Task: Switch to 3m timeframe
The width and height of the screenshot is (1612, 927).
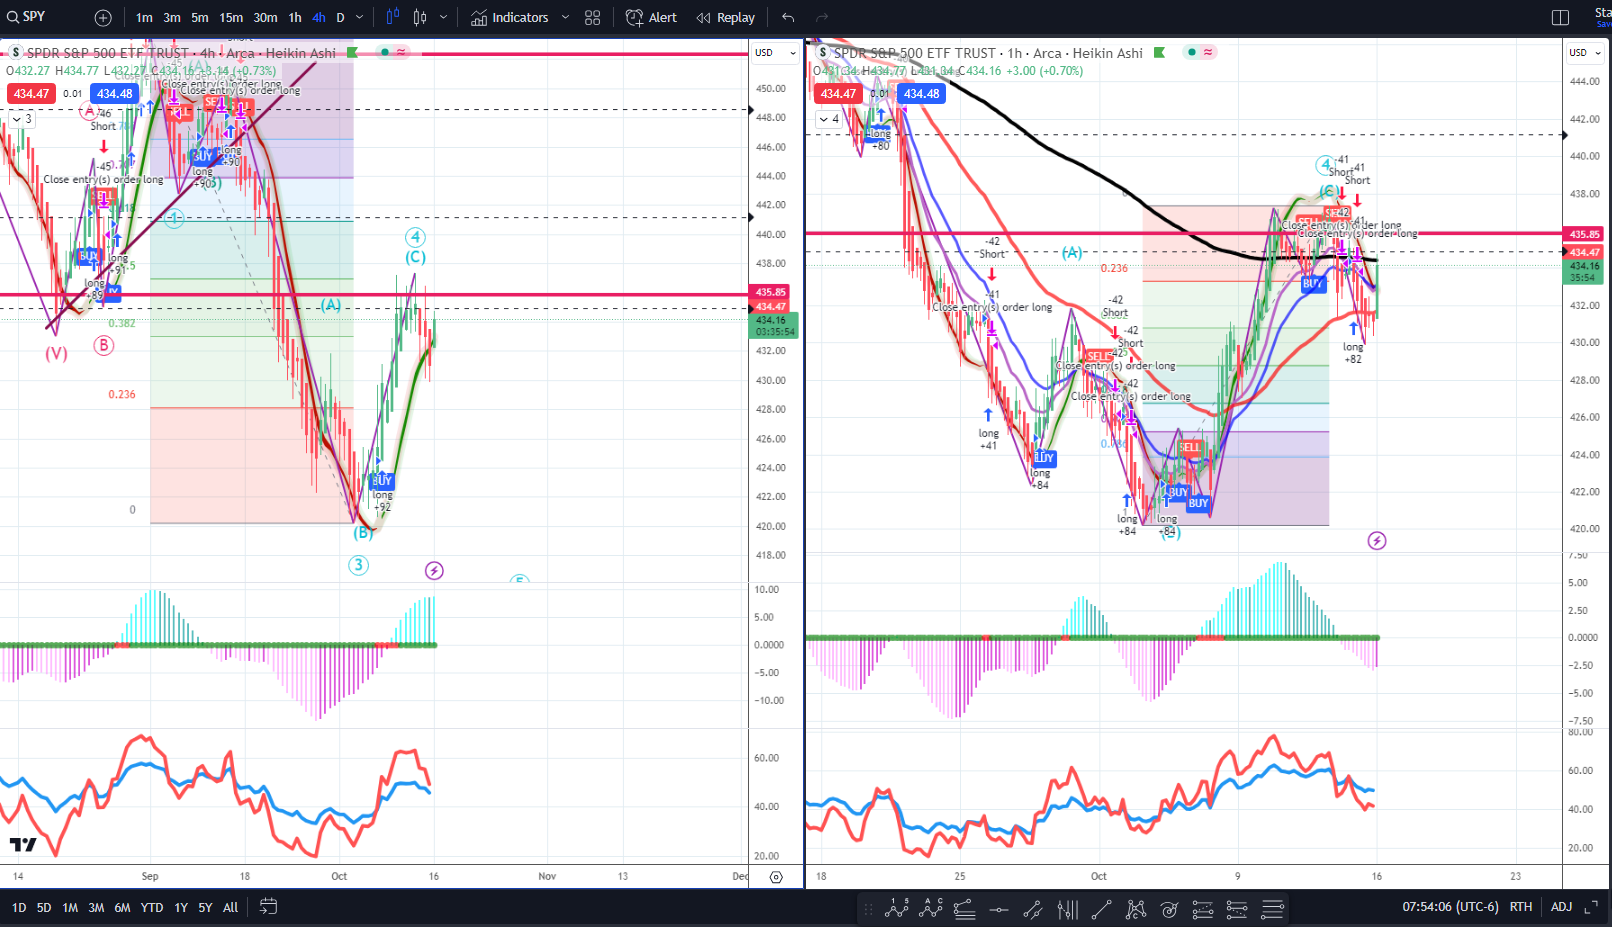Action: (x=172, y=17)
